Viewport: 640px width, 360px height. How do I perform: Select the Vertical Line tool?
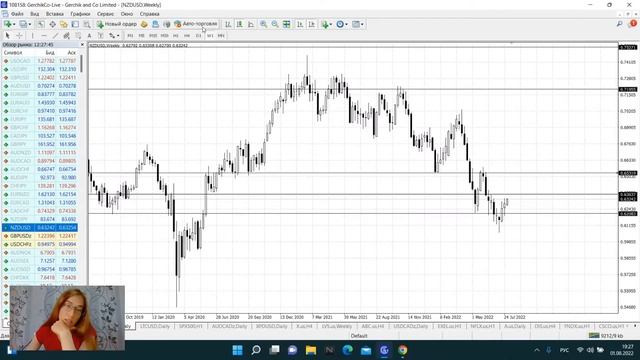coord(33,36)
